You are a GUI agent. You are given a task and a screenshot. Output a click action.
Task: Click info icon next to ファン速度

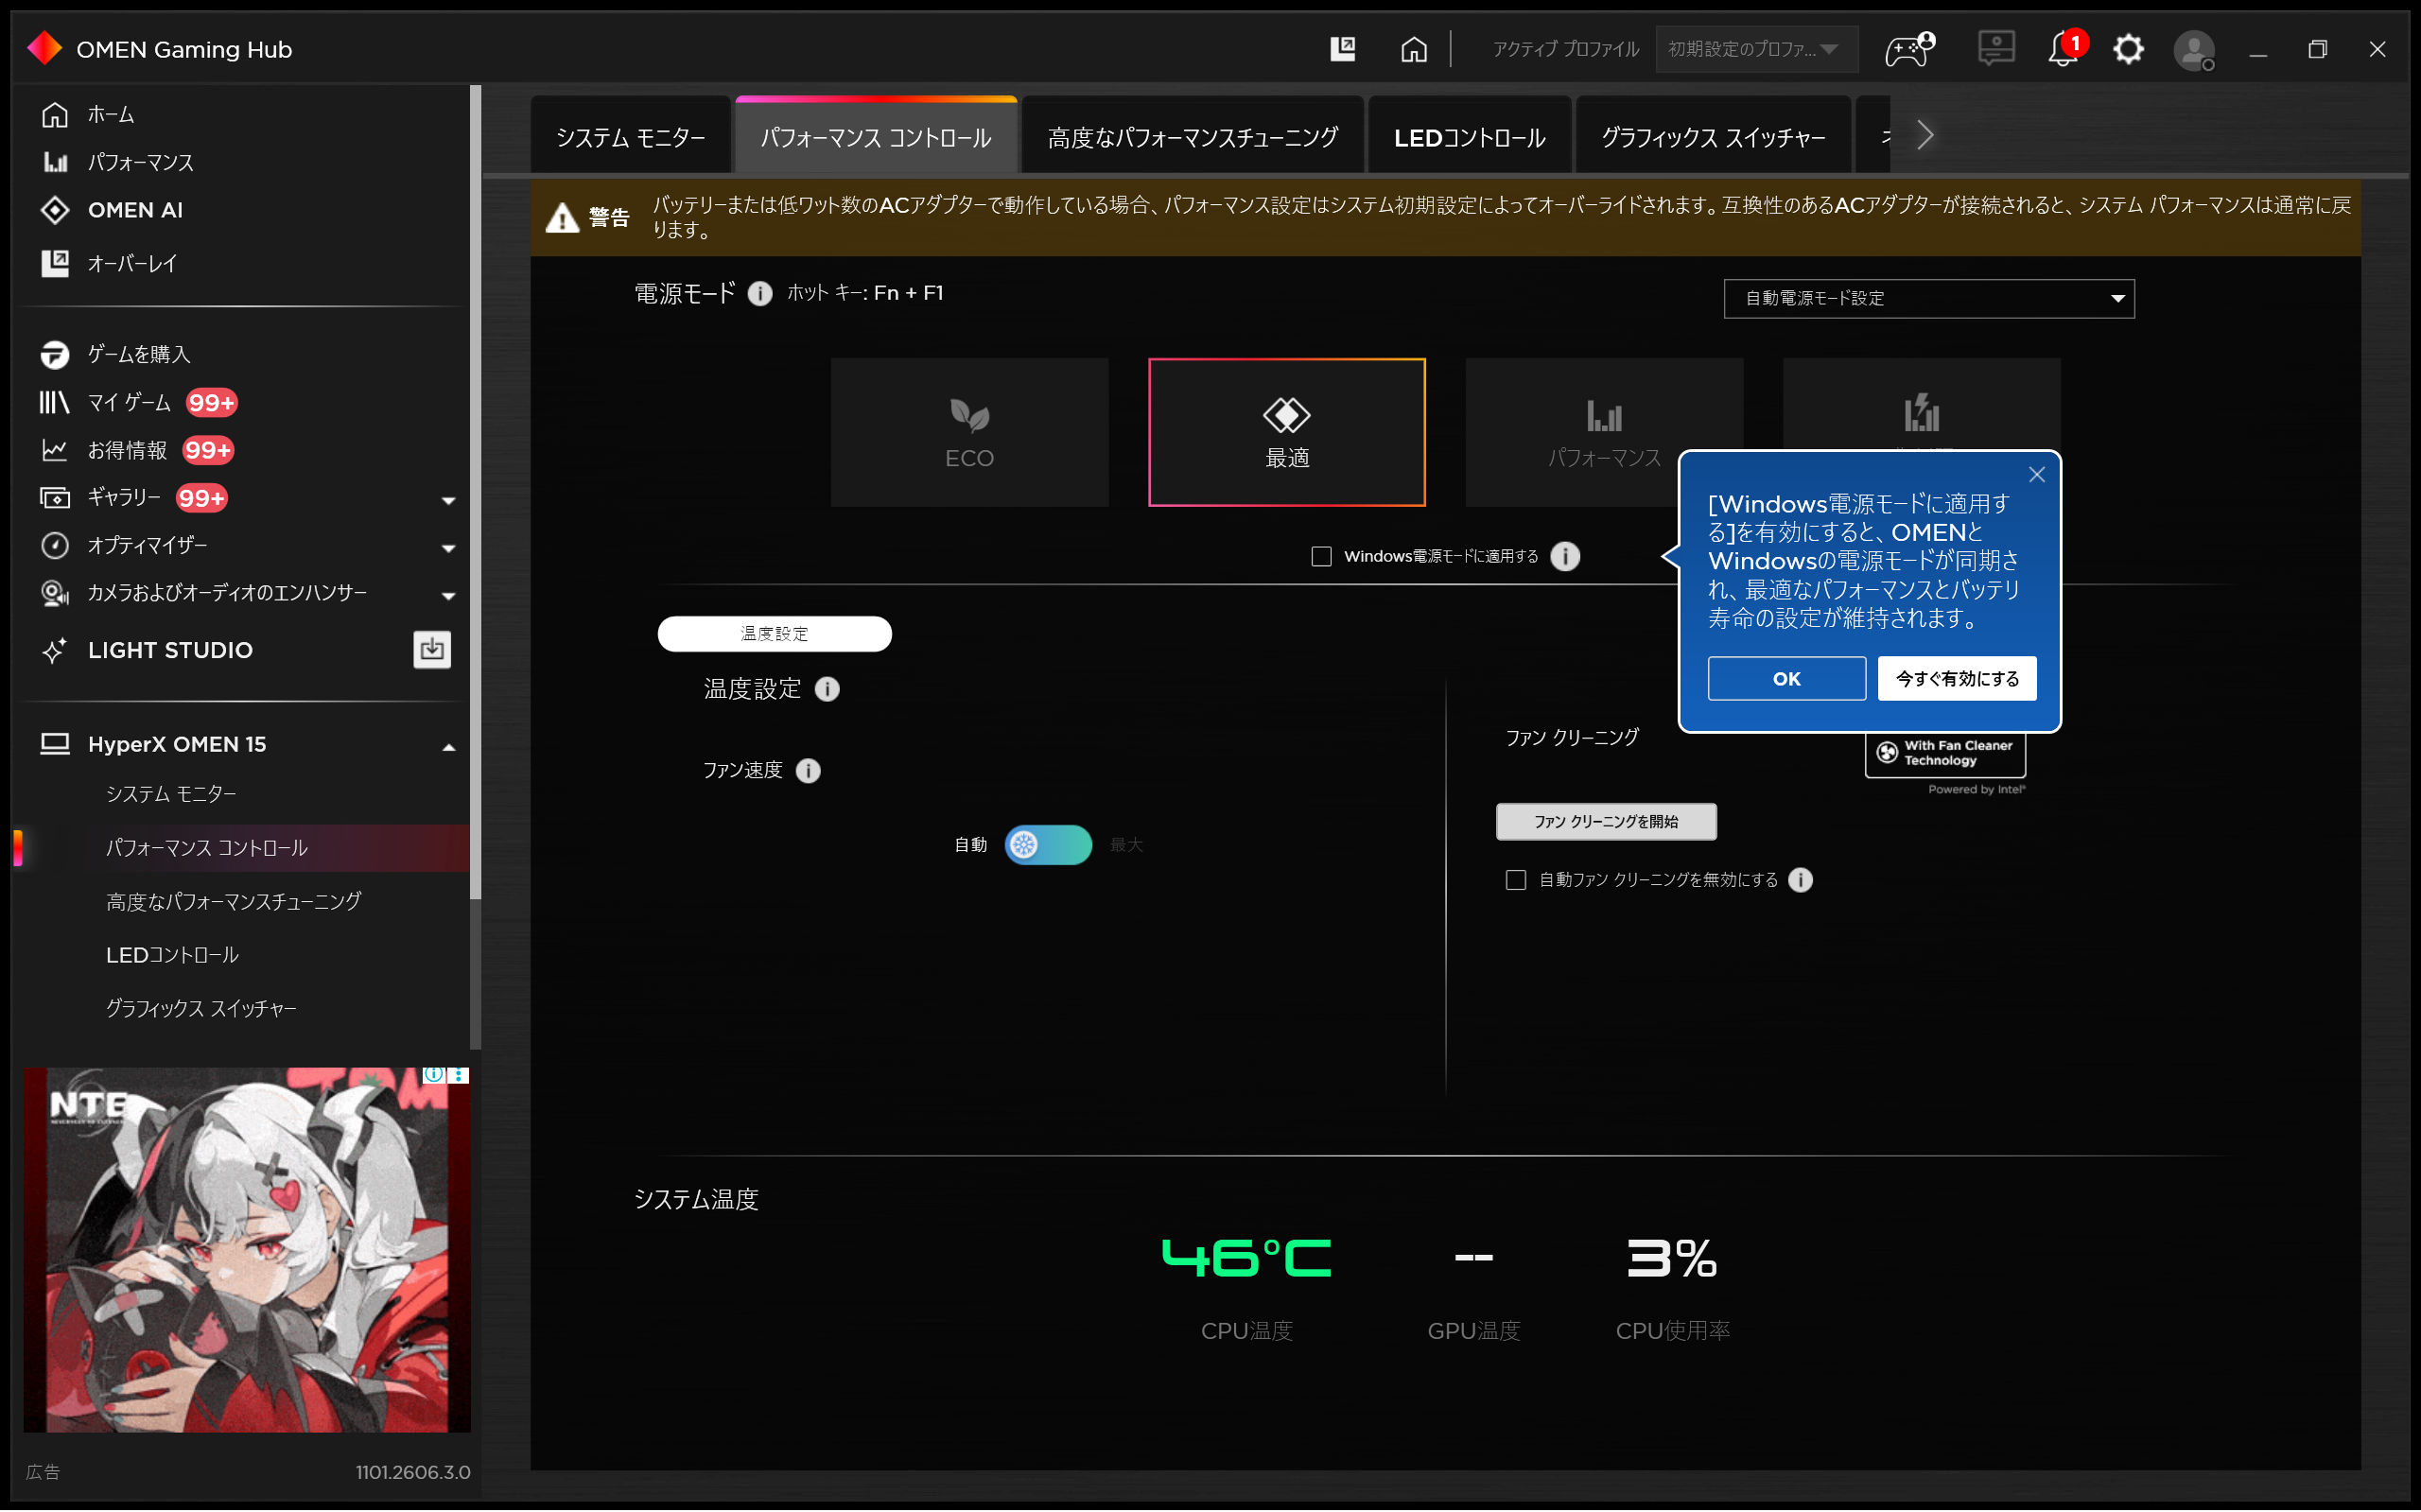808,770
